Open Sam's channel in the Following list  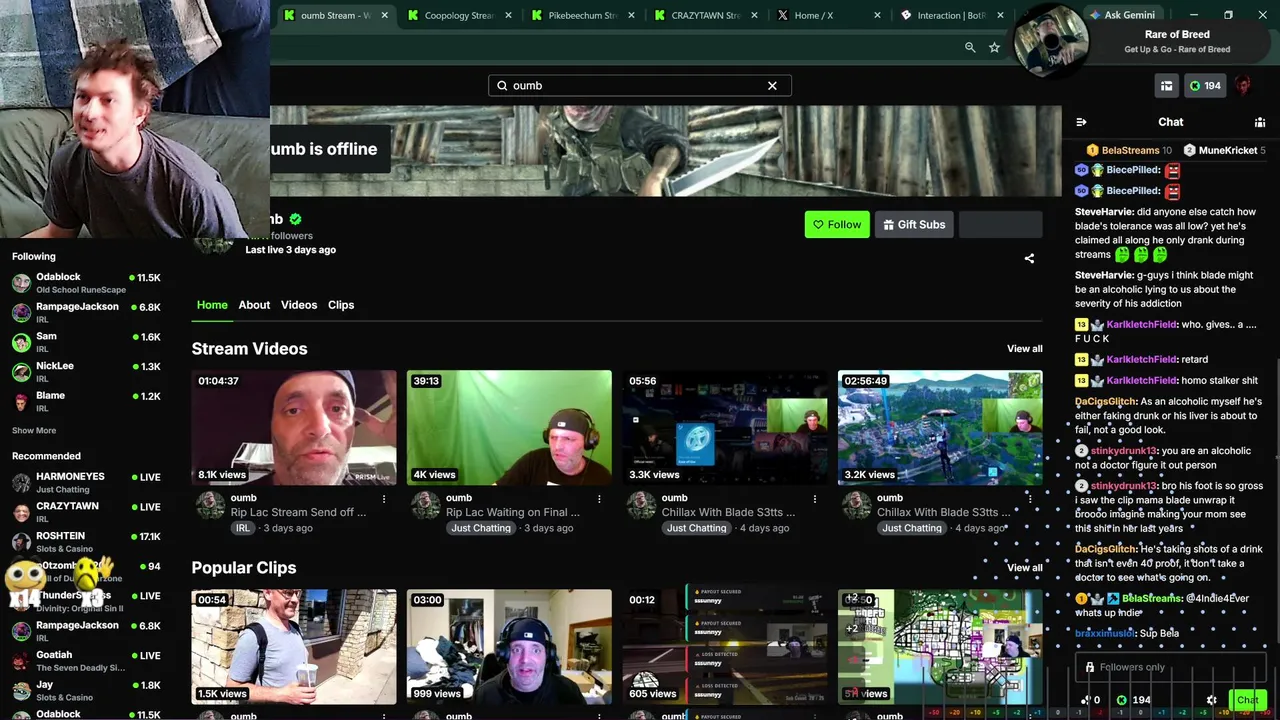(86, 342)
